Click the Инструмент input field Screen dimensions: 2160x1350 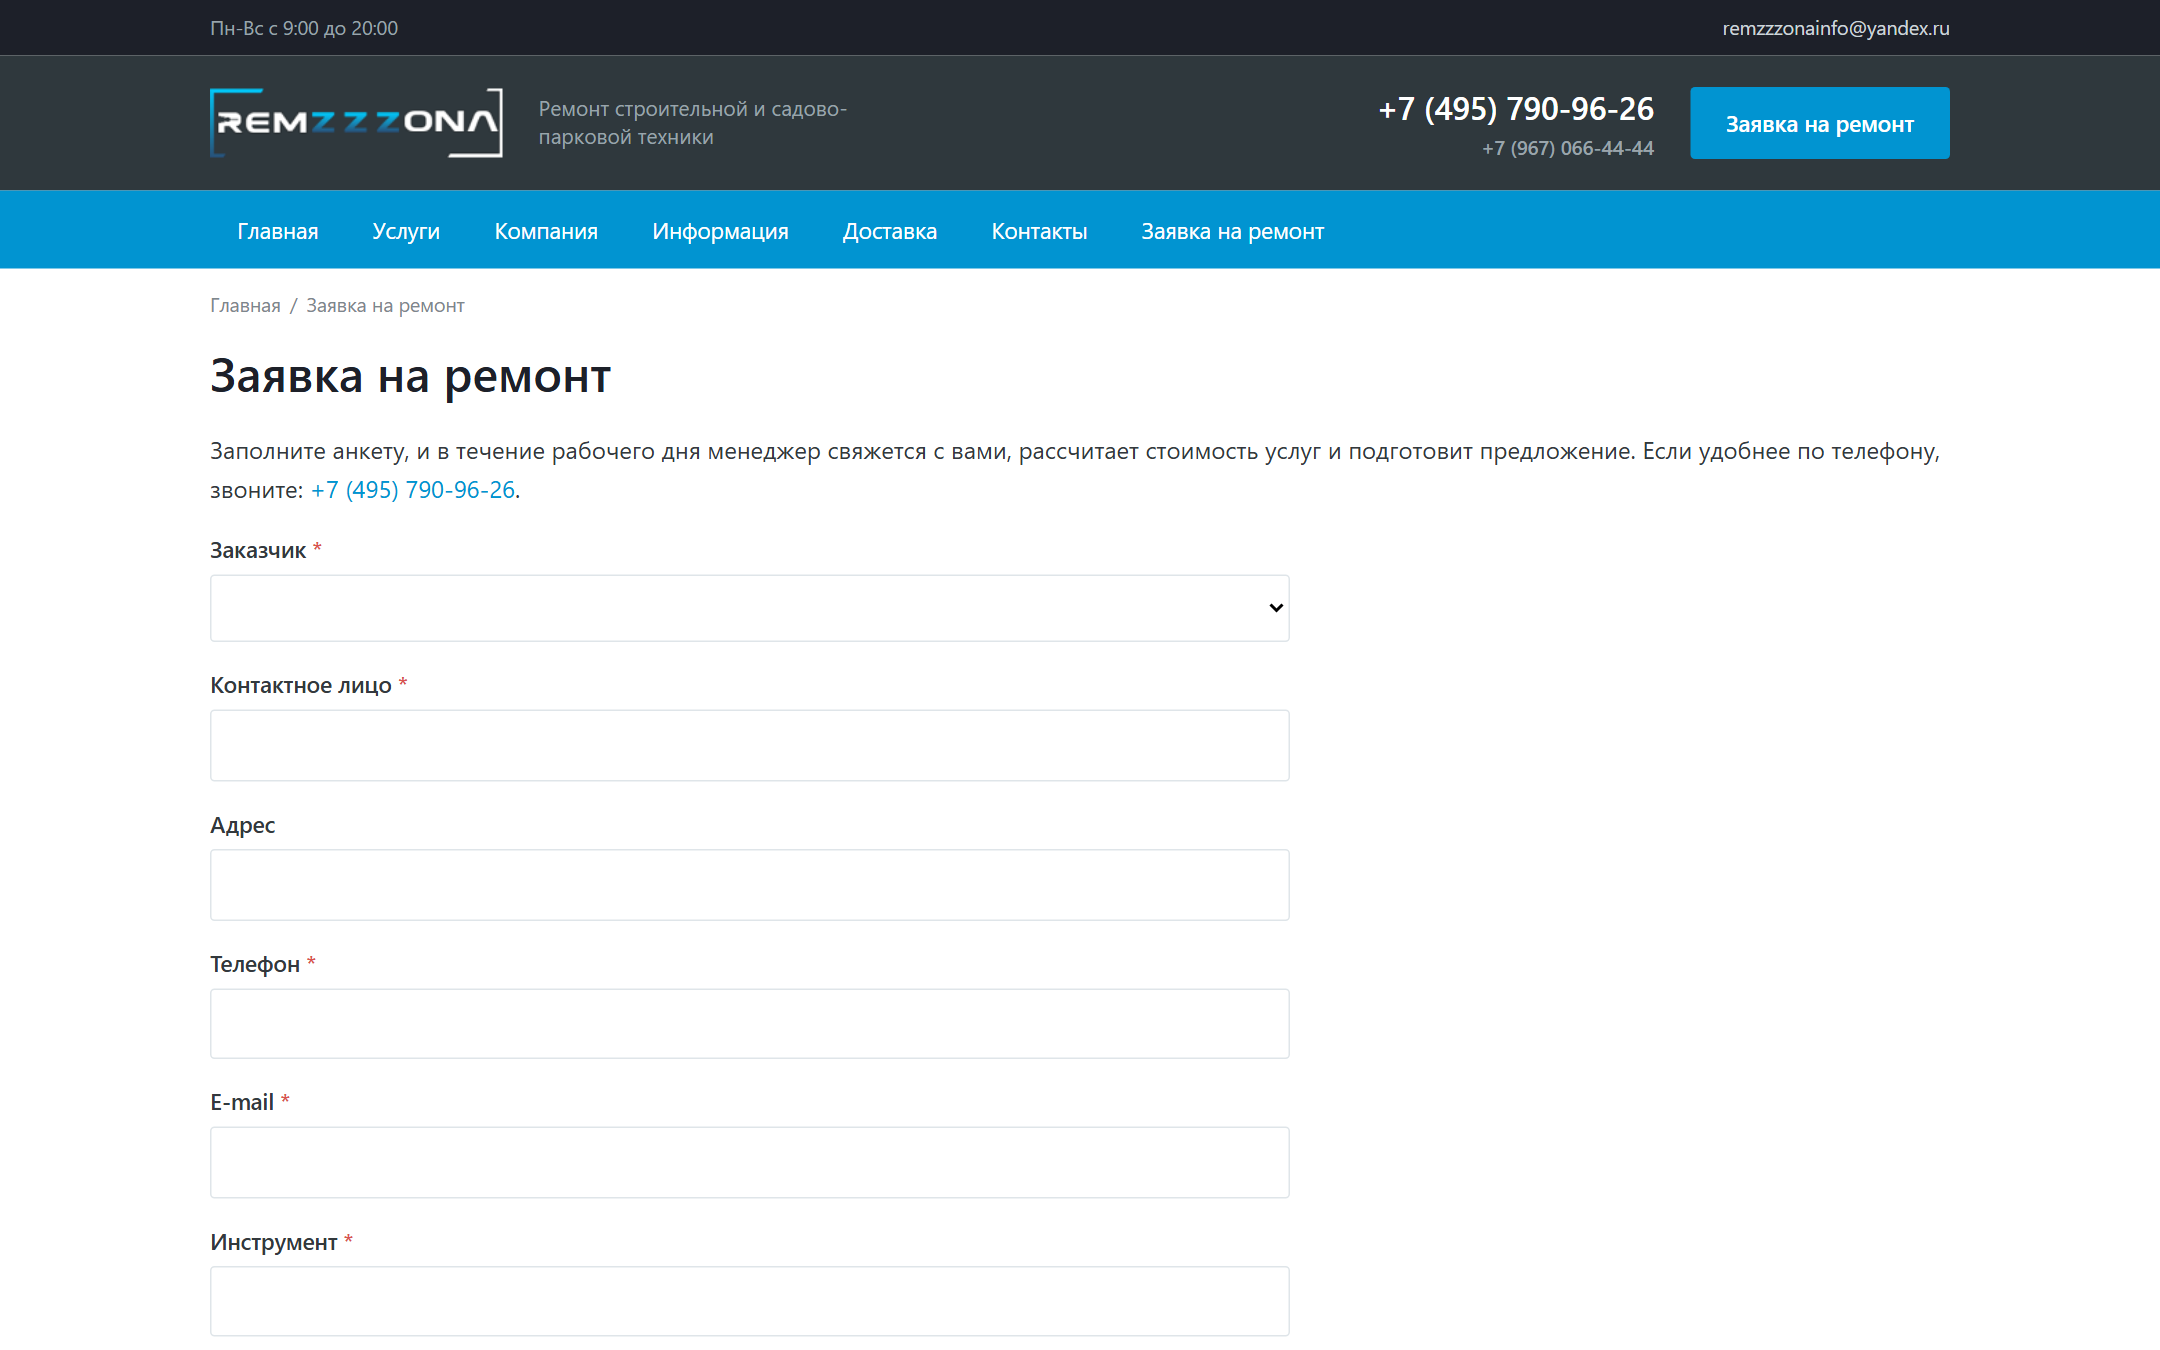tap(749, 1301)
